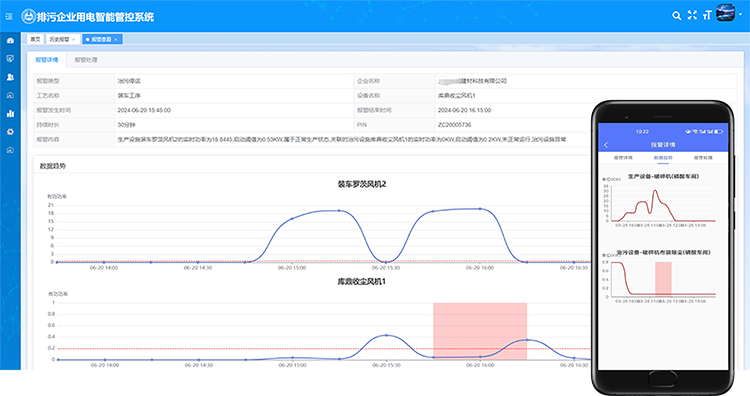Tap the 报警处理 tab on the phone

tap(703, 157)
